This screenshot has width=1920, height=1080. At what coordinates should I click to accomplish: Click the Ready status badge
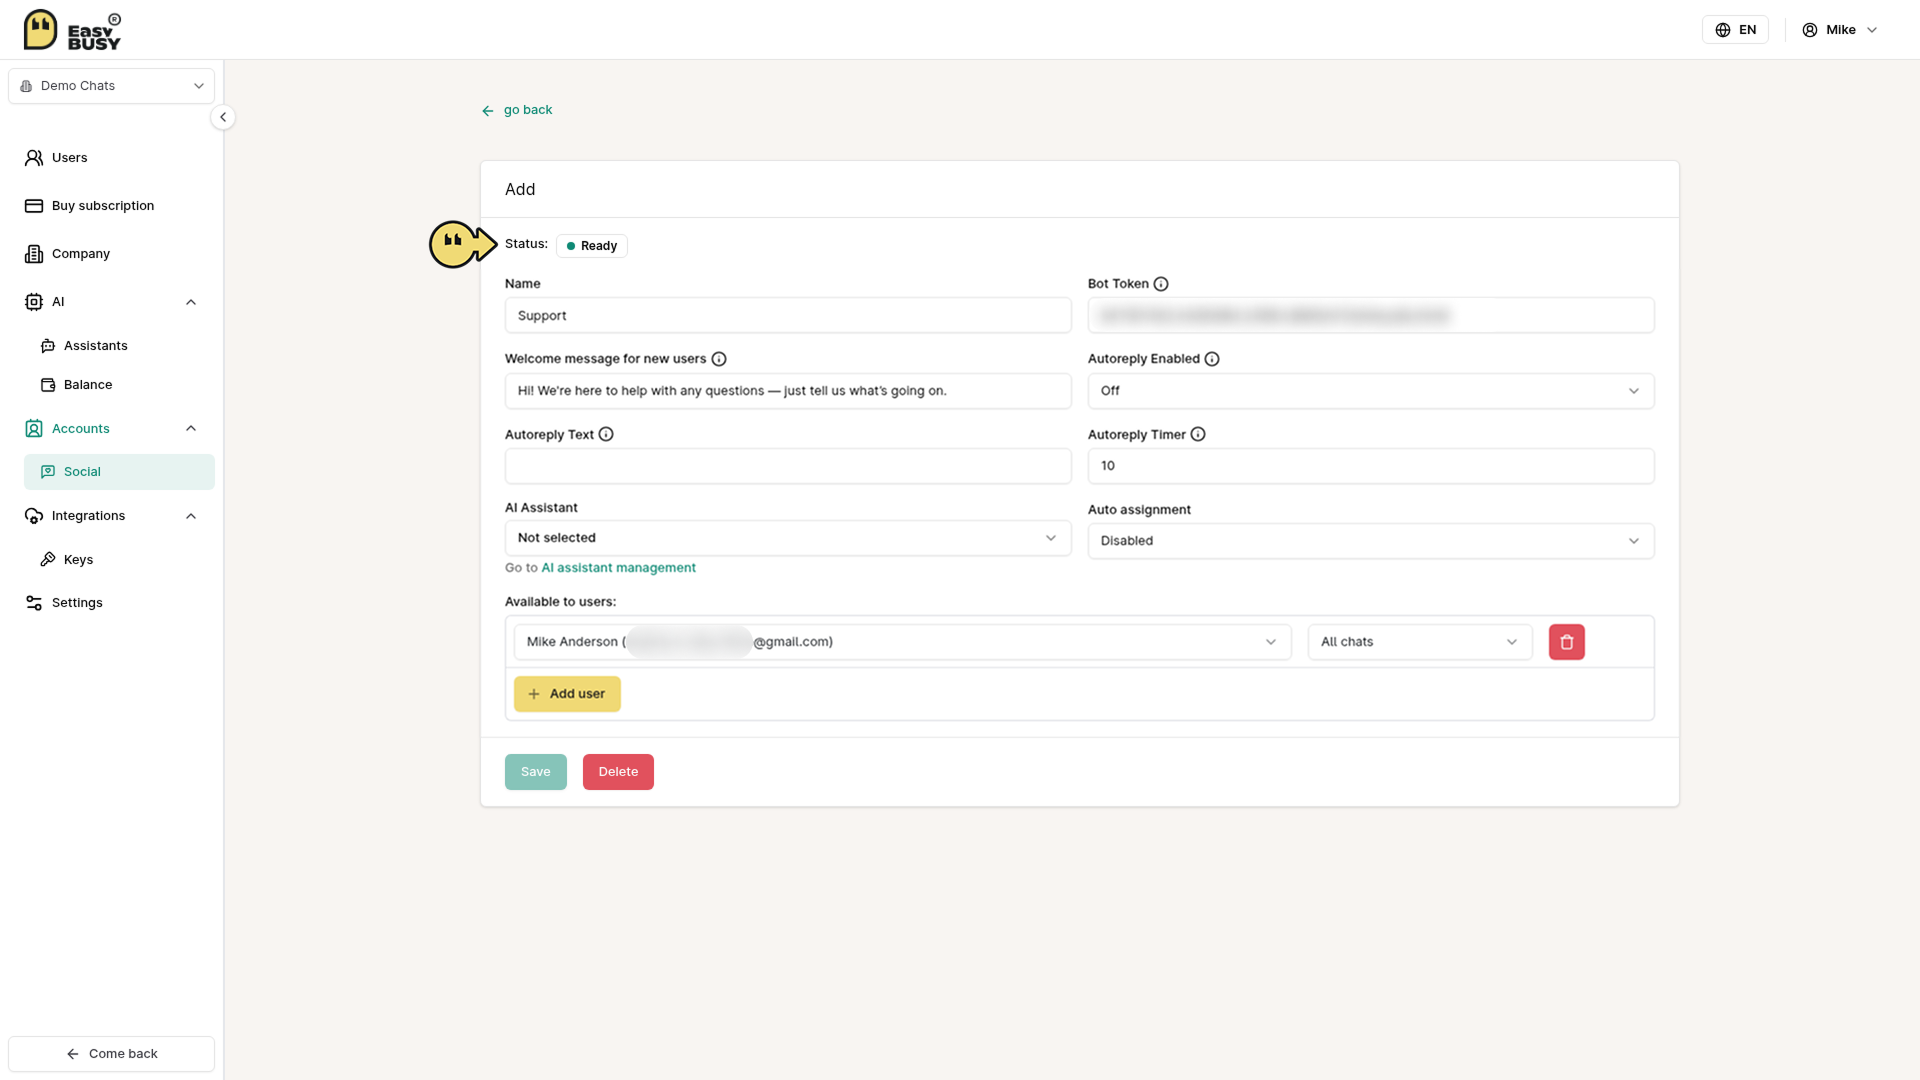coord(591,246)
